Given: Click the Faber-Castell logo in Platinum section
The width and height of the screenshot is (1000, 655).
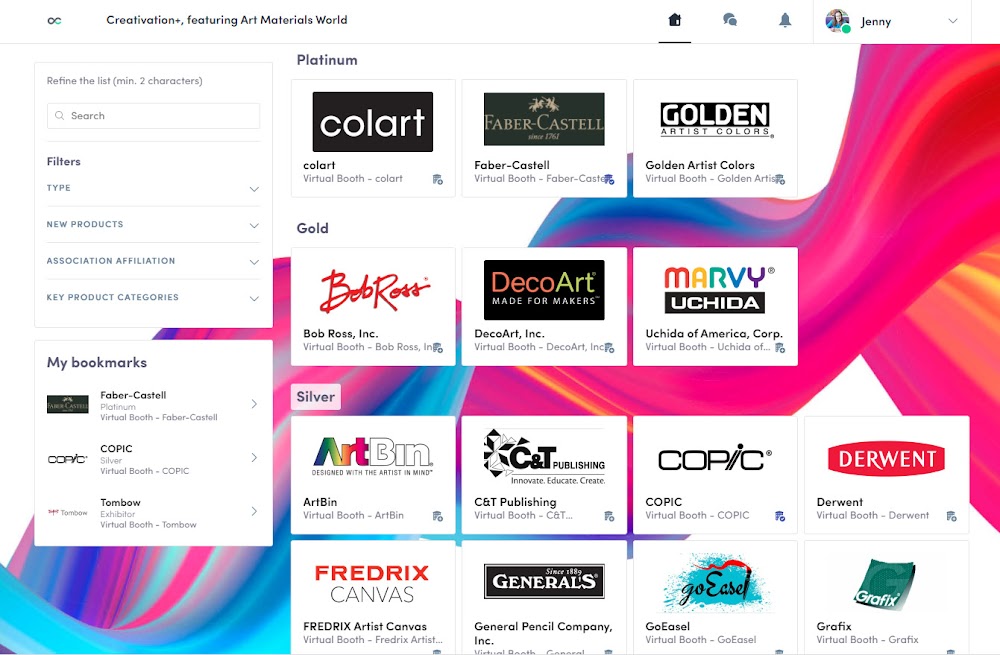Looking at the screenshot, I should 544,119.
